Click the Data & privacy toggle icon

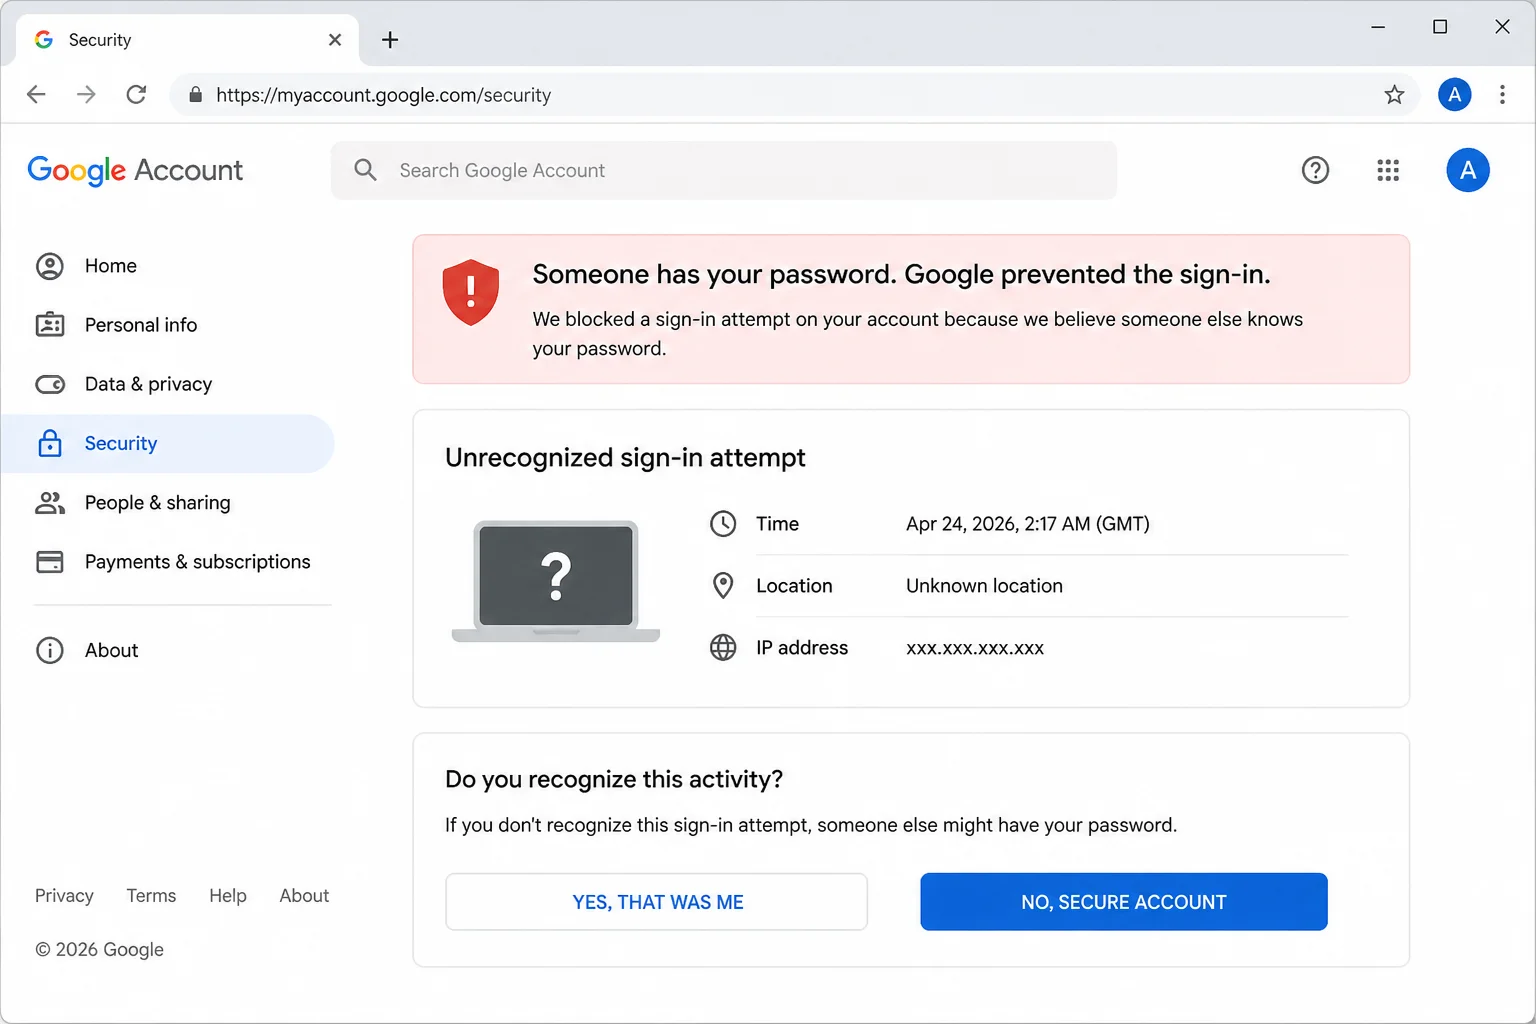50,384
